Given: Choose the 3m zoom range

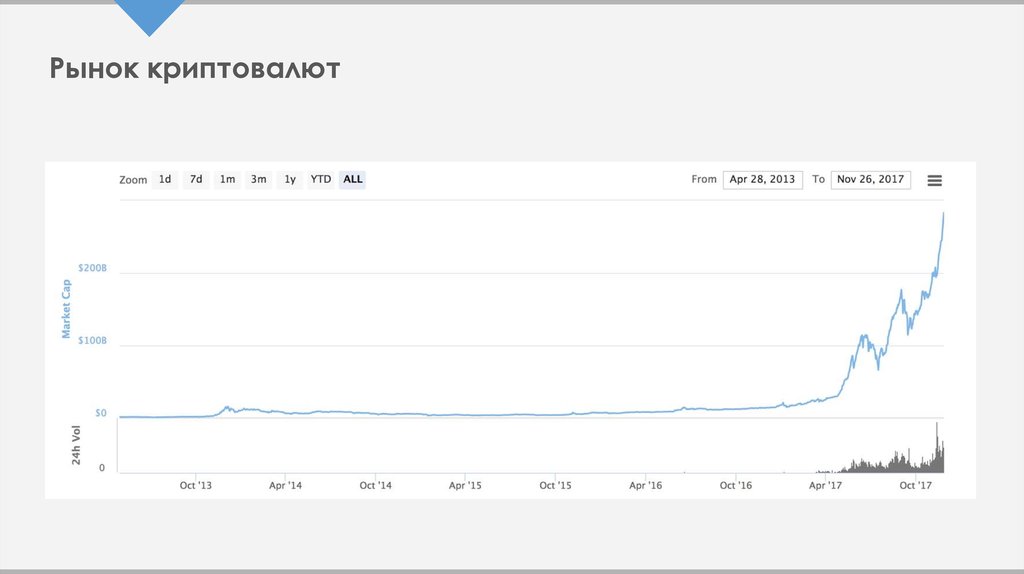Looking at the screenshot, I should (258, 180).
